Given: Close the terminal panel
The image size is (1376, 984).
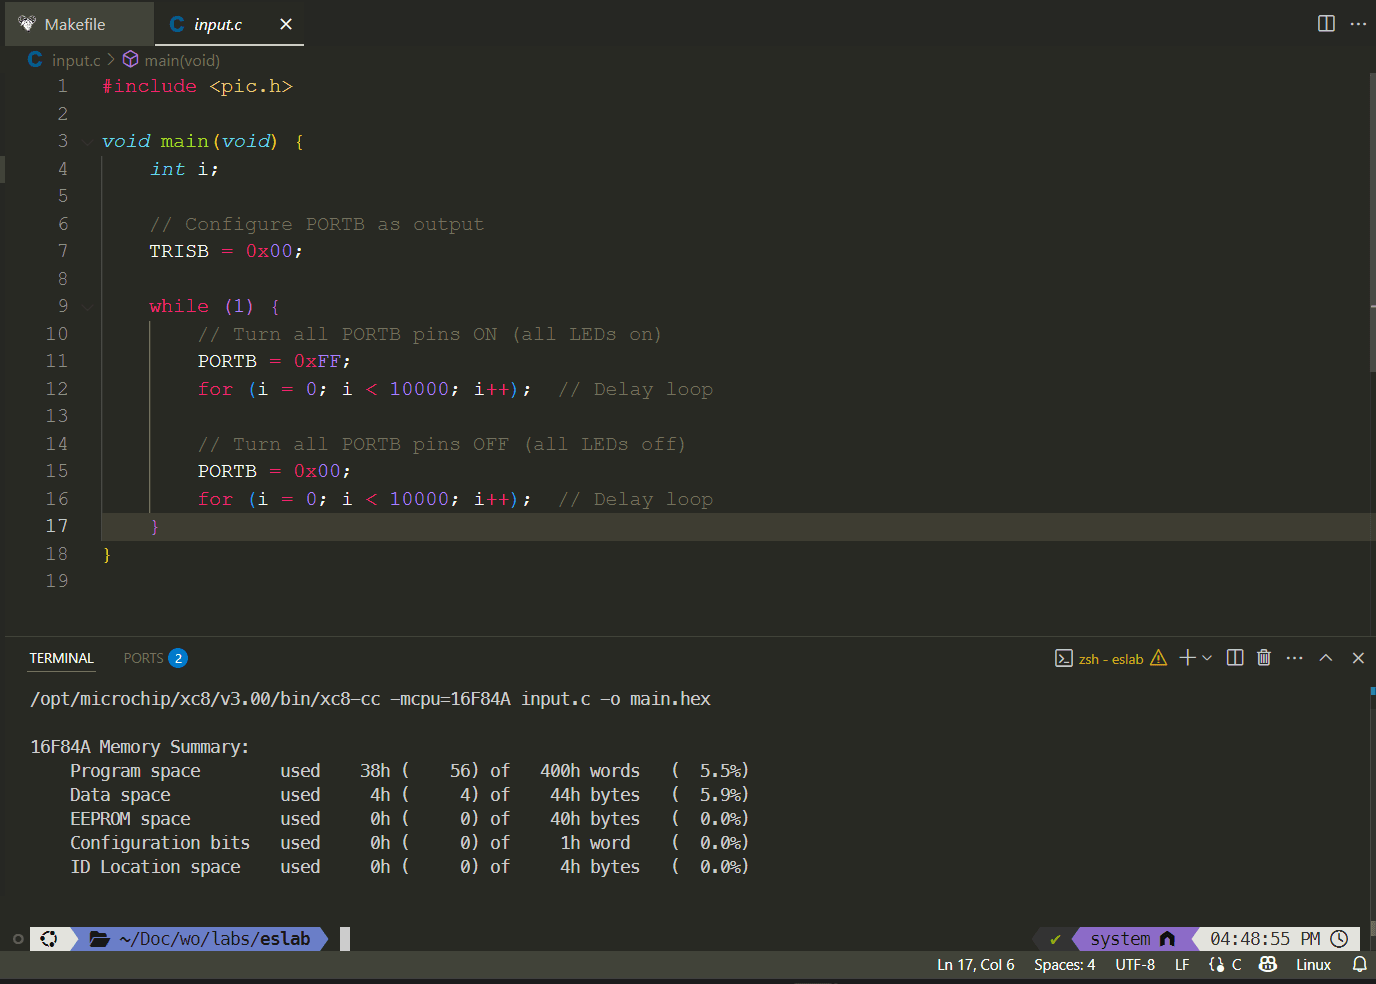Looking at the screenshot, I should [x=1358, y=658].
